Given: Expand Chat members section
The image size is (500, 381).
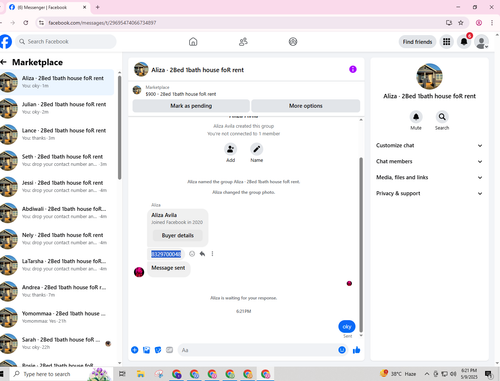Looking at the screenshot, I should (x=429, y=161).
